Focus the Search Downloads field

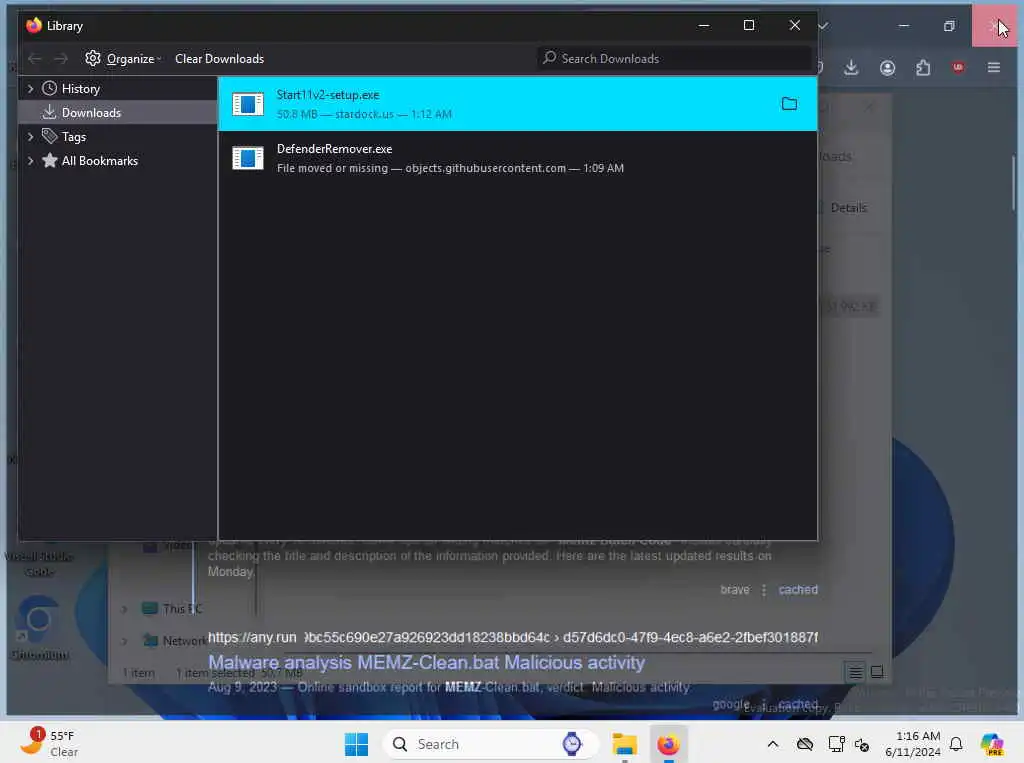(674, 59)
